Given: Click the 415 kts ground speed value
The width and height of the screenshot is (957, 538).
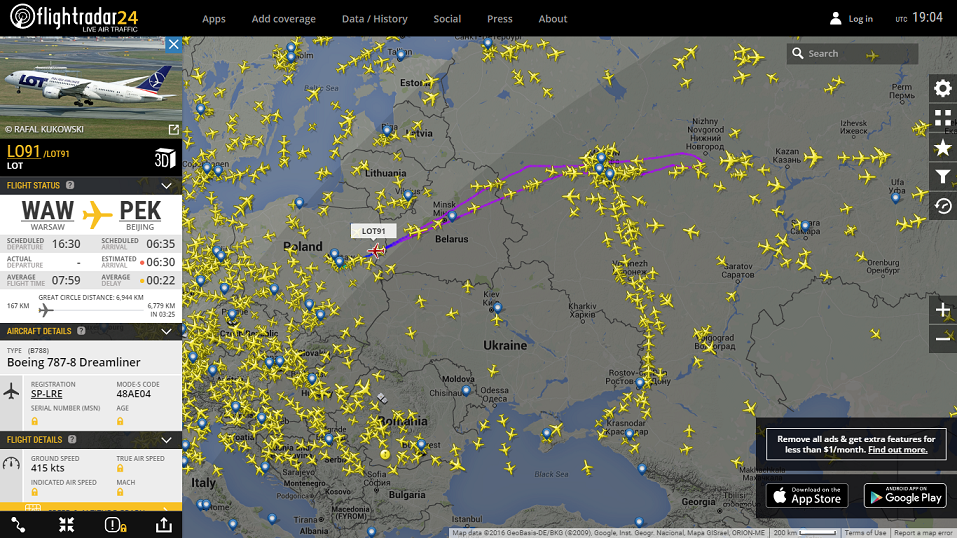Looking at the screenshot, I should (x=48, y=468).
